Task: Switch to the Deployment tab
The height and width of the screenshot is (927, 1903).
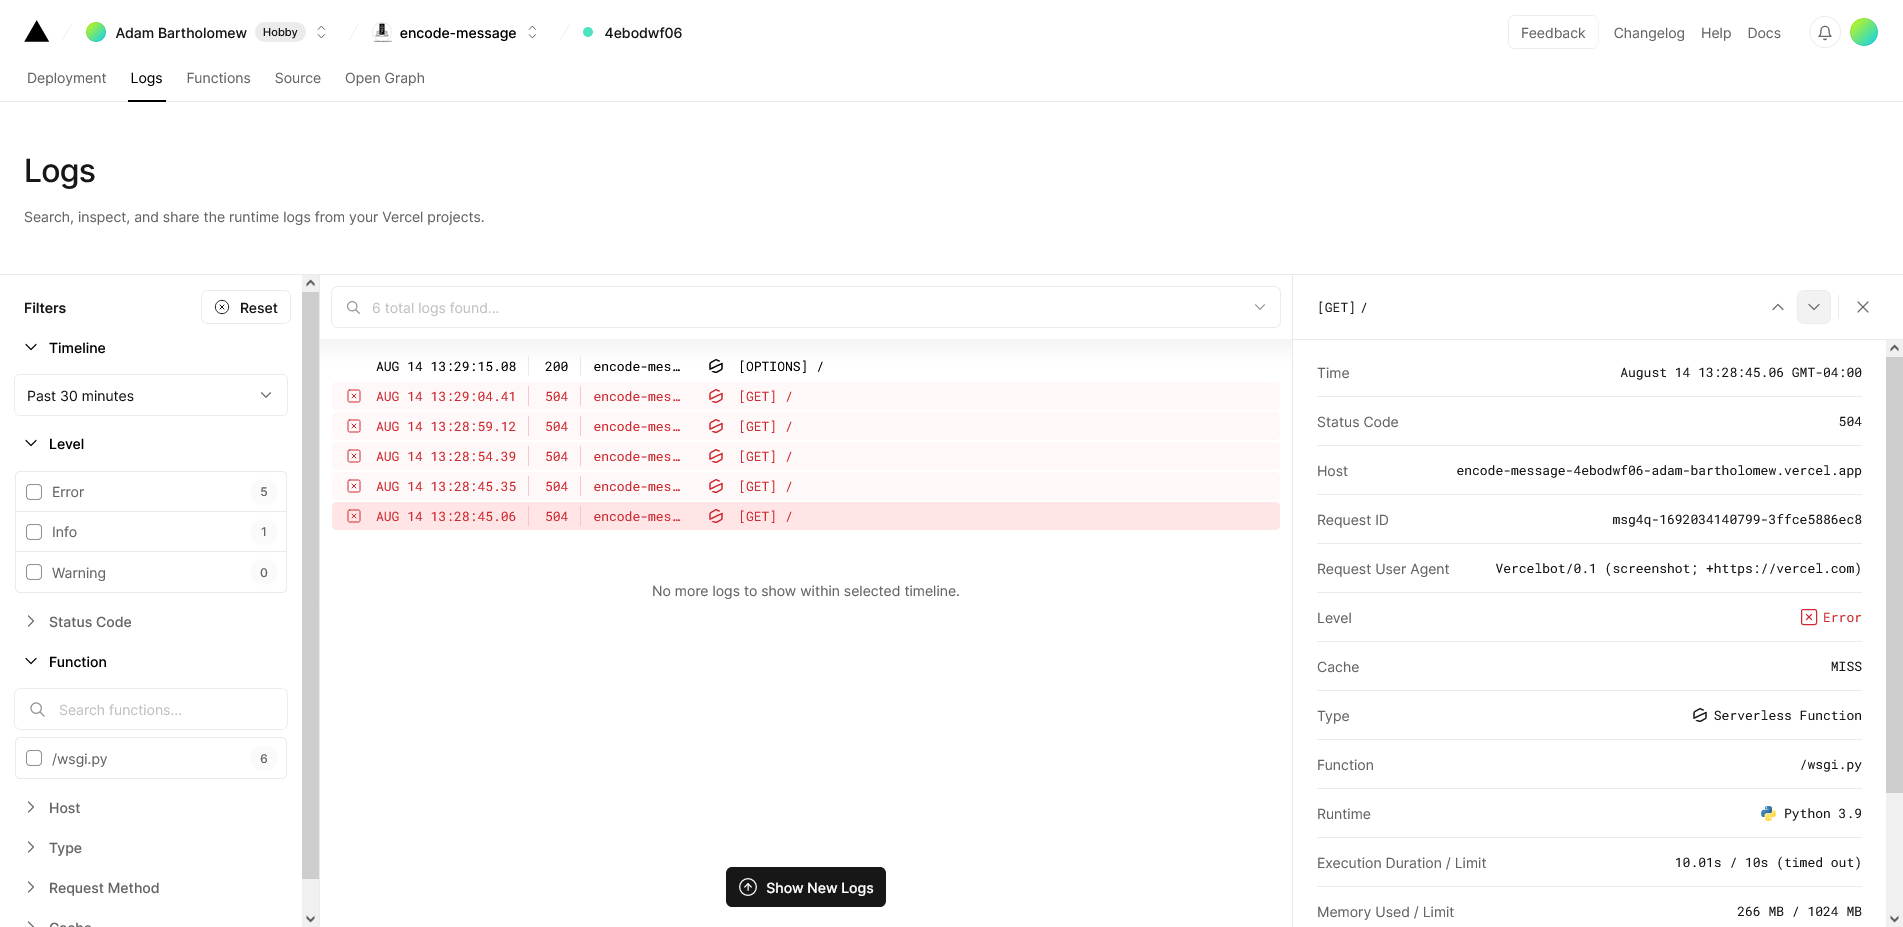Action: (x=66, y=78)
